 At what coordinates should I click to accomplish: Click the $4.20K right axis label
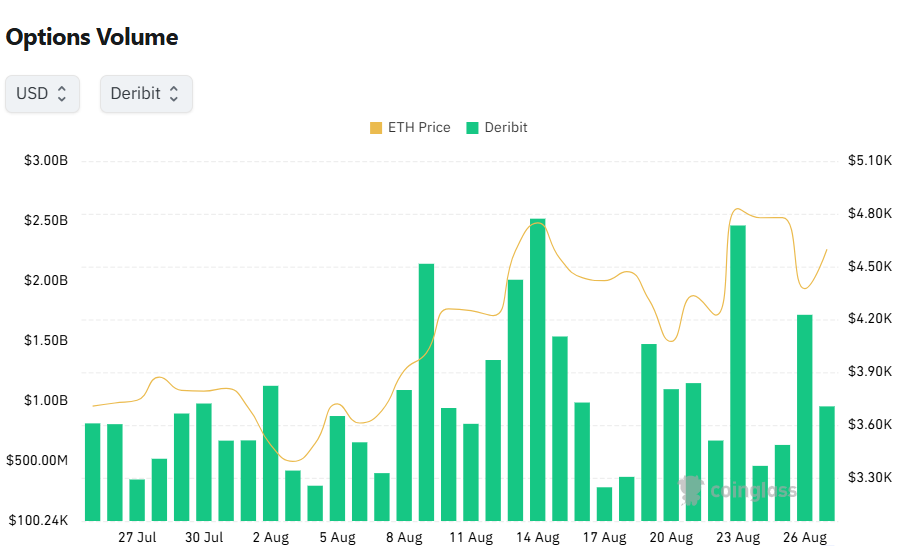click(870, 318)
